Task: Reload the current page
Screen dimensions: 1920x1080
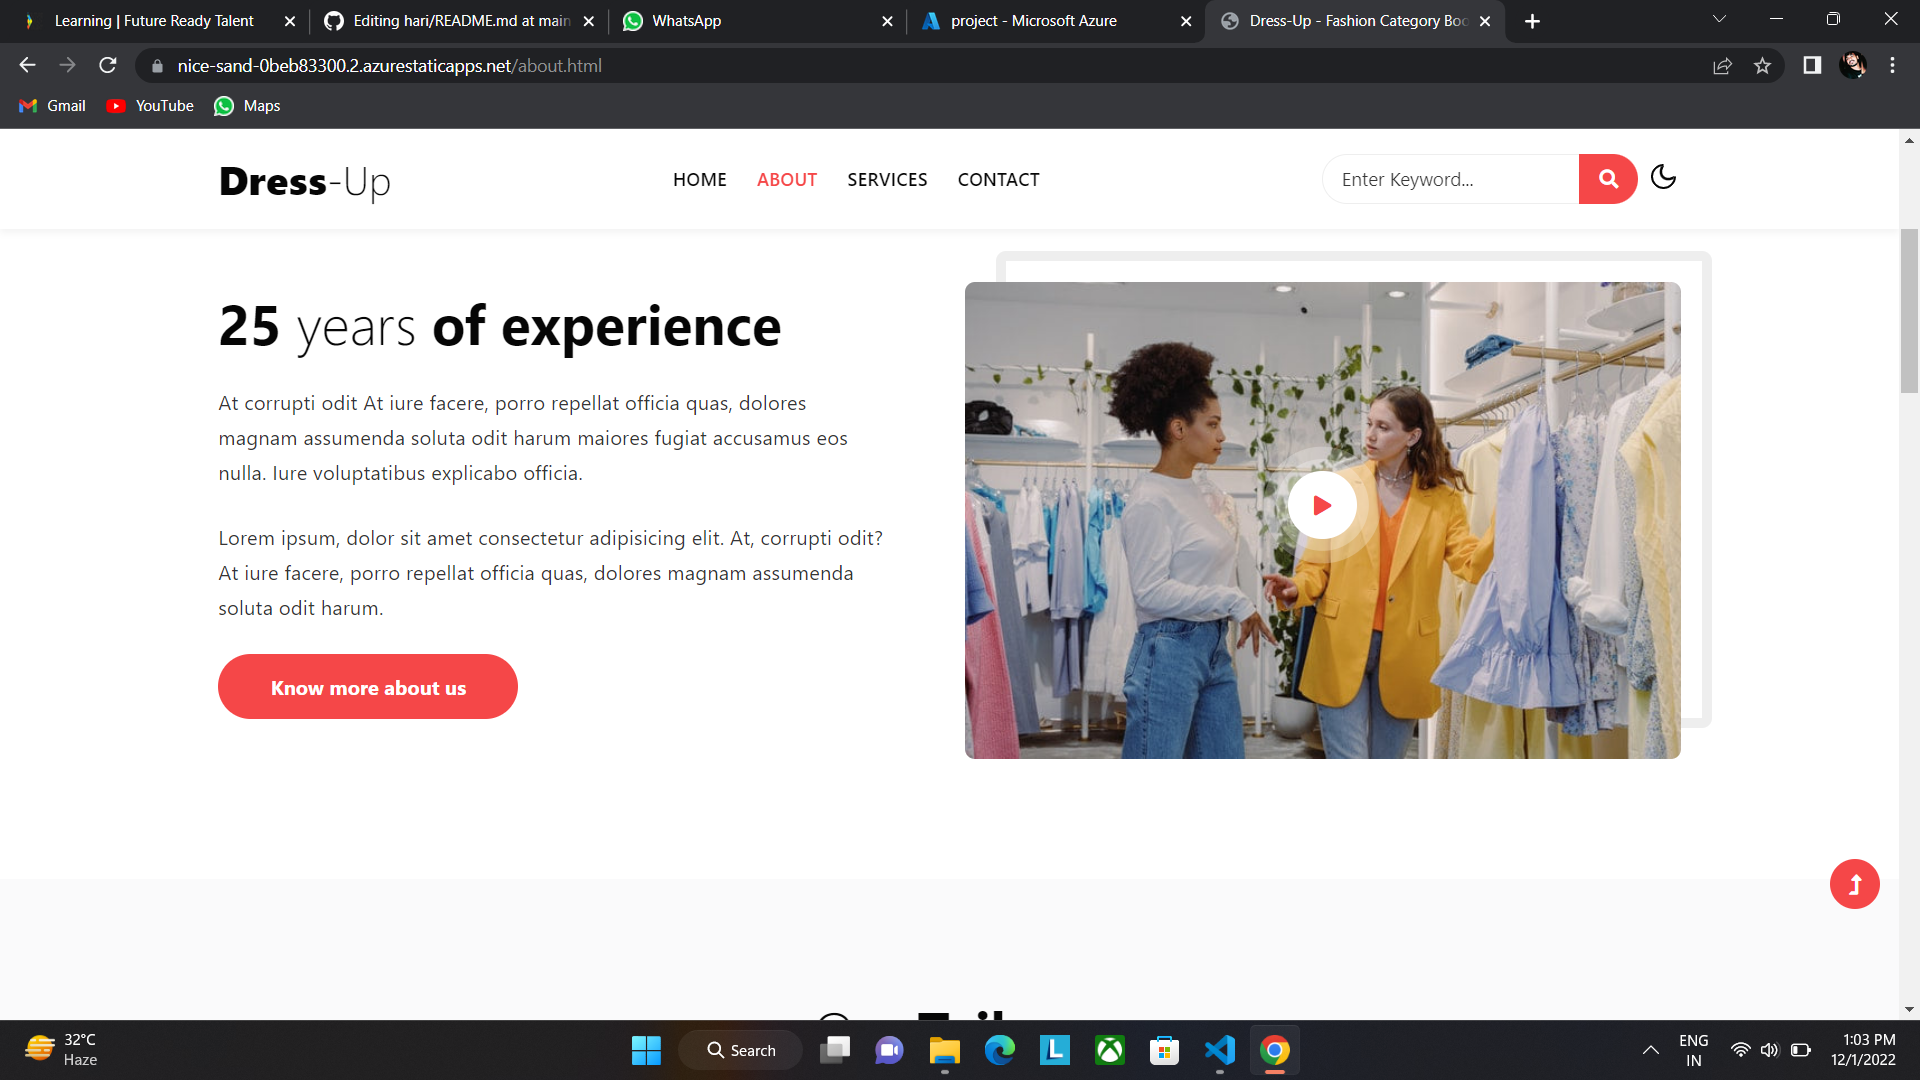Action: (108, 66)
